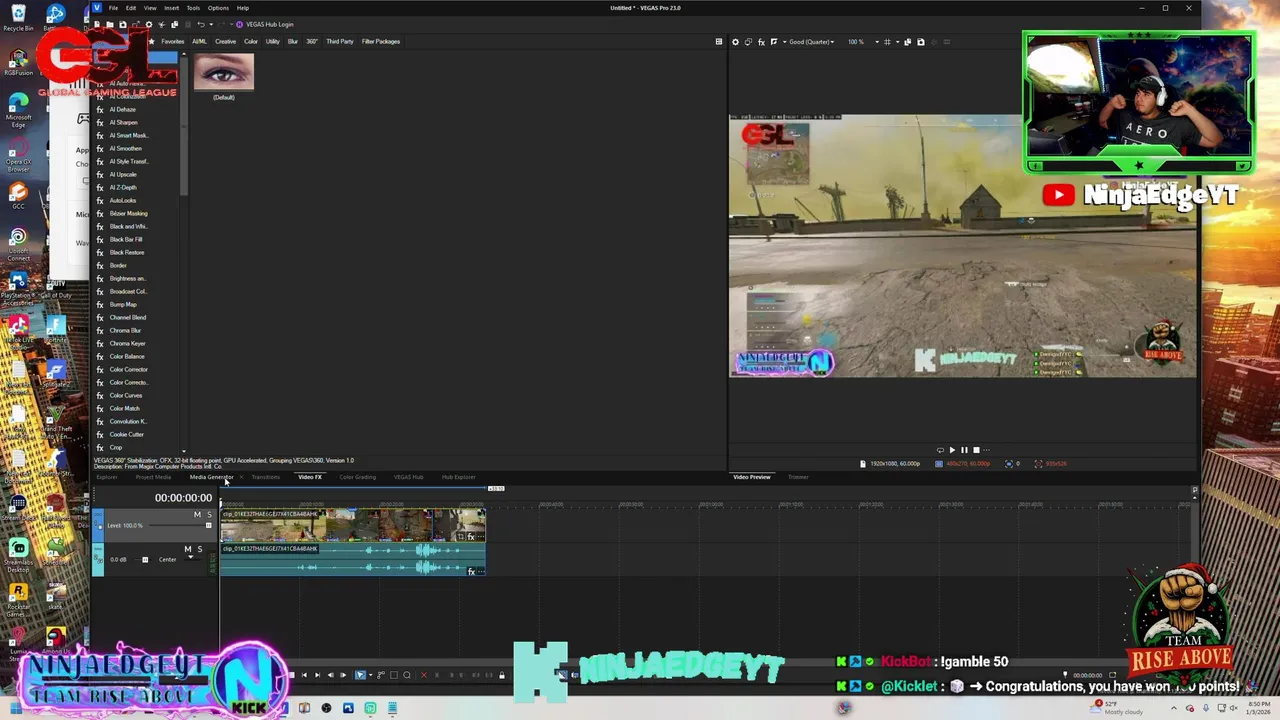Select Color Curves effect
Image resolution: width=1280 pixels, height=720 pixels.
126,396
